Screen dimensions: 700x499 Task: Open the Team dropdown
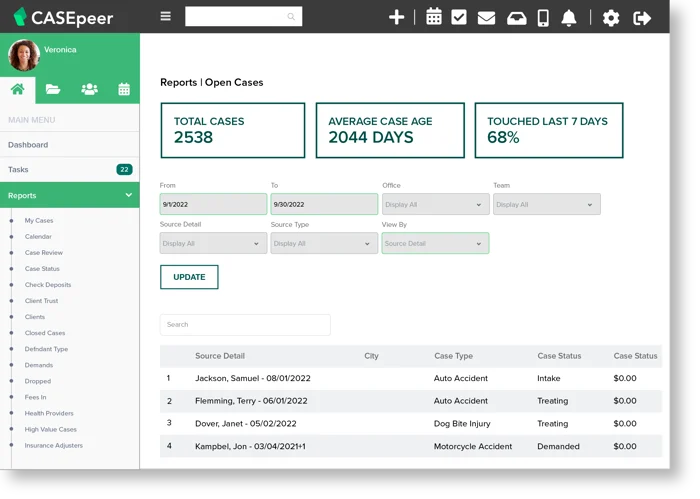(546, 204)
